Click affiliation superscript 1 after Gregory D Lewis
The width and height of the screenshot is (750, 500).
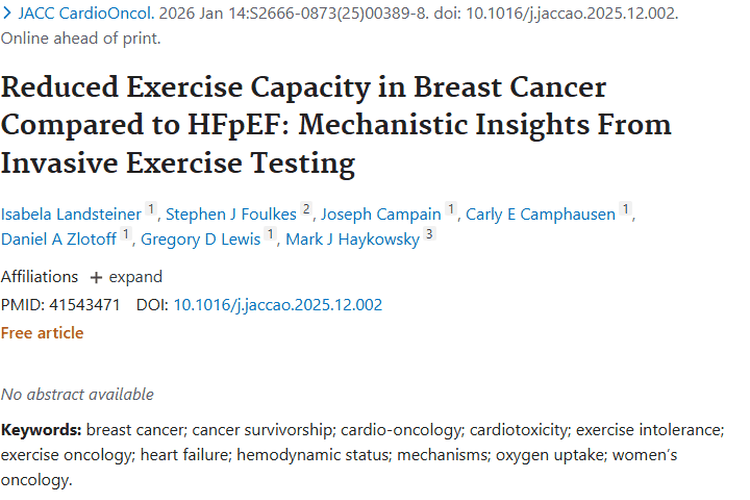(x=270, y=236)
